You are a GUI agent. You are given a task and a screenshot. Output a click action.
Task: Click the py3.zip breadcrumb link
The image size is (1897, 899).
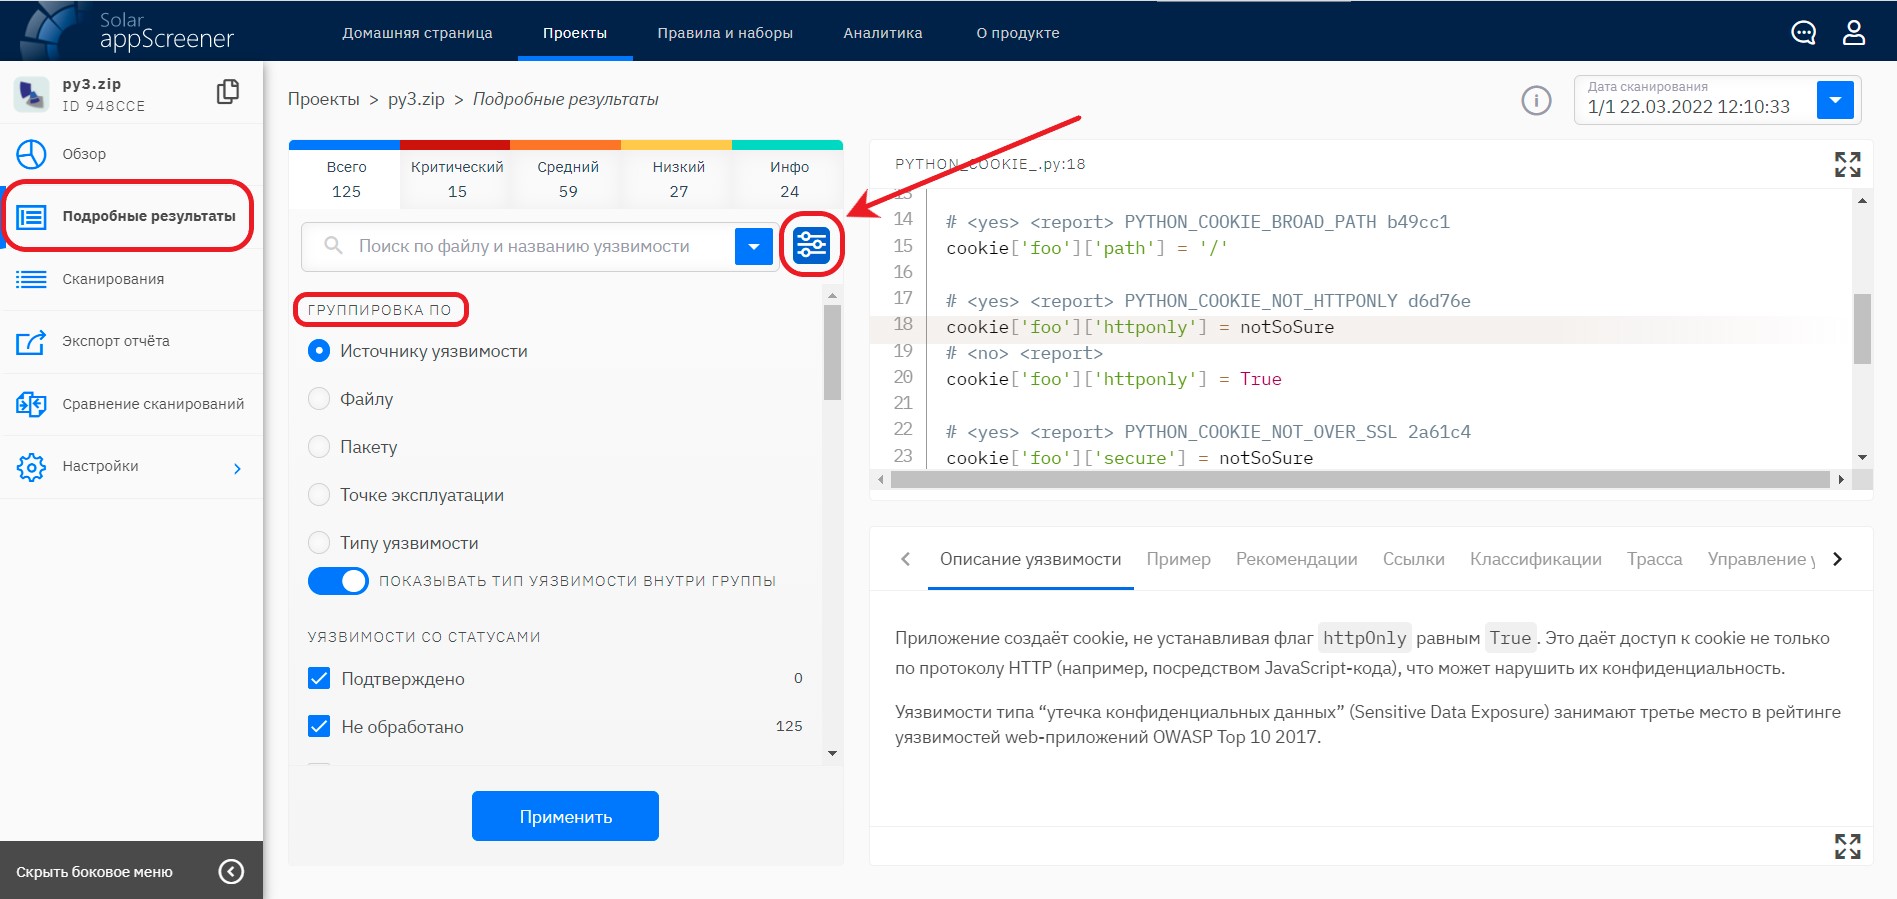[416, 99]
